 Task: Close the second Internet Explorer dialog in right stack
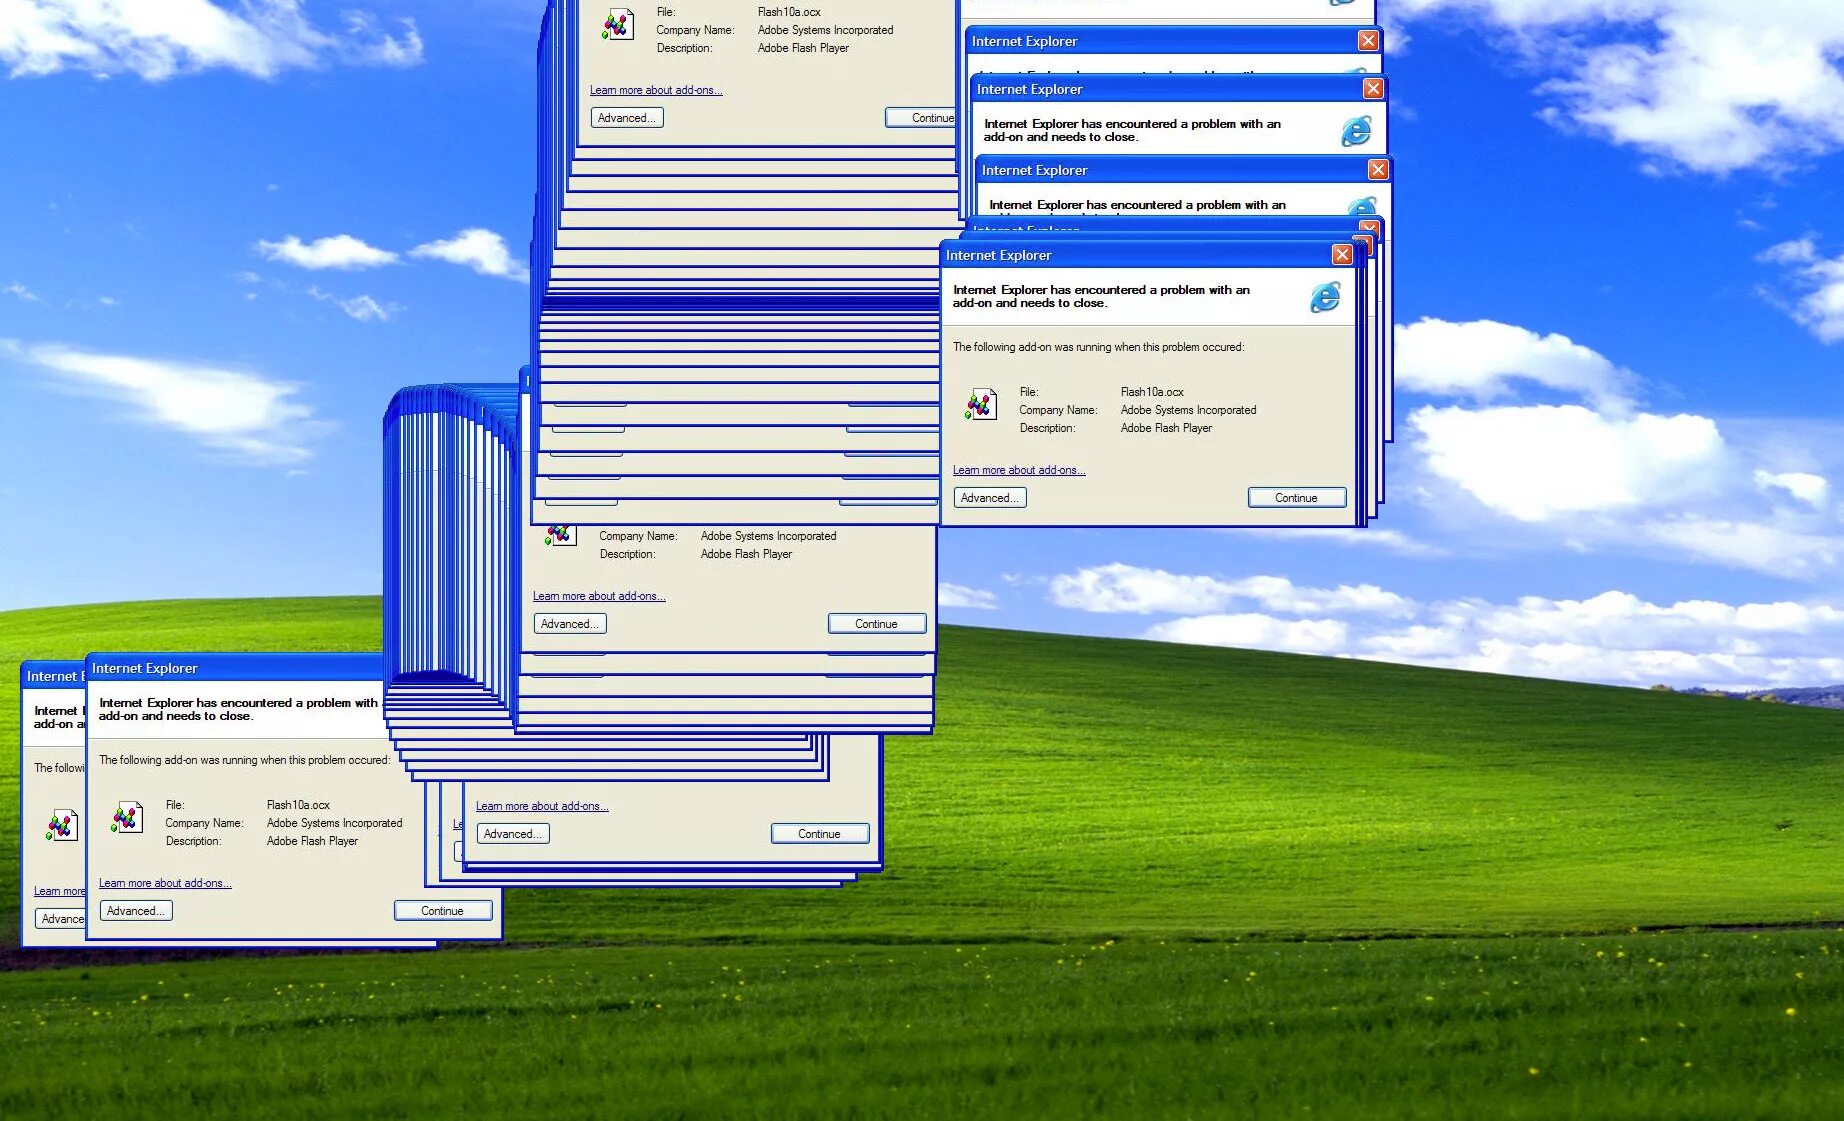[1373, 88]
